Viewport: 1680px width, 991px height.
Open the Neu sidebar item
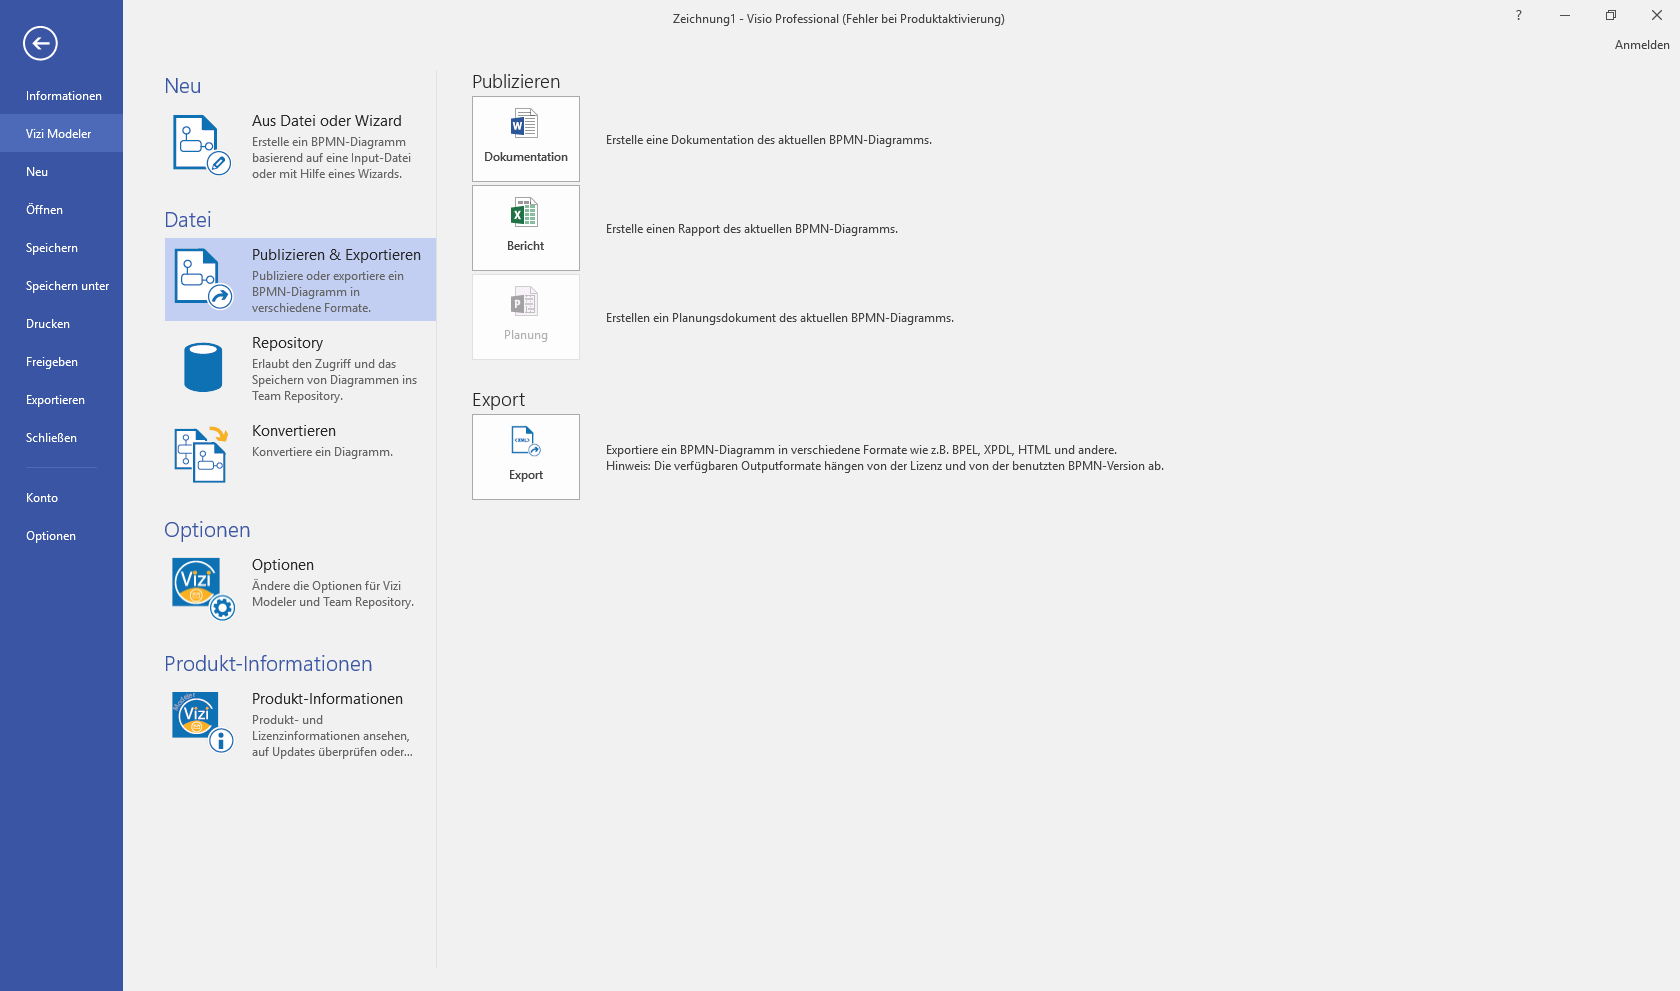pos(61,172)
